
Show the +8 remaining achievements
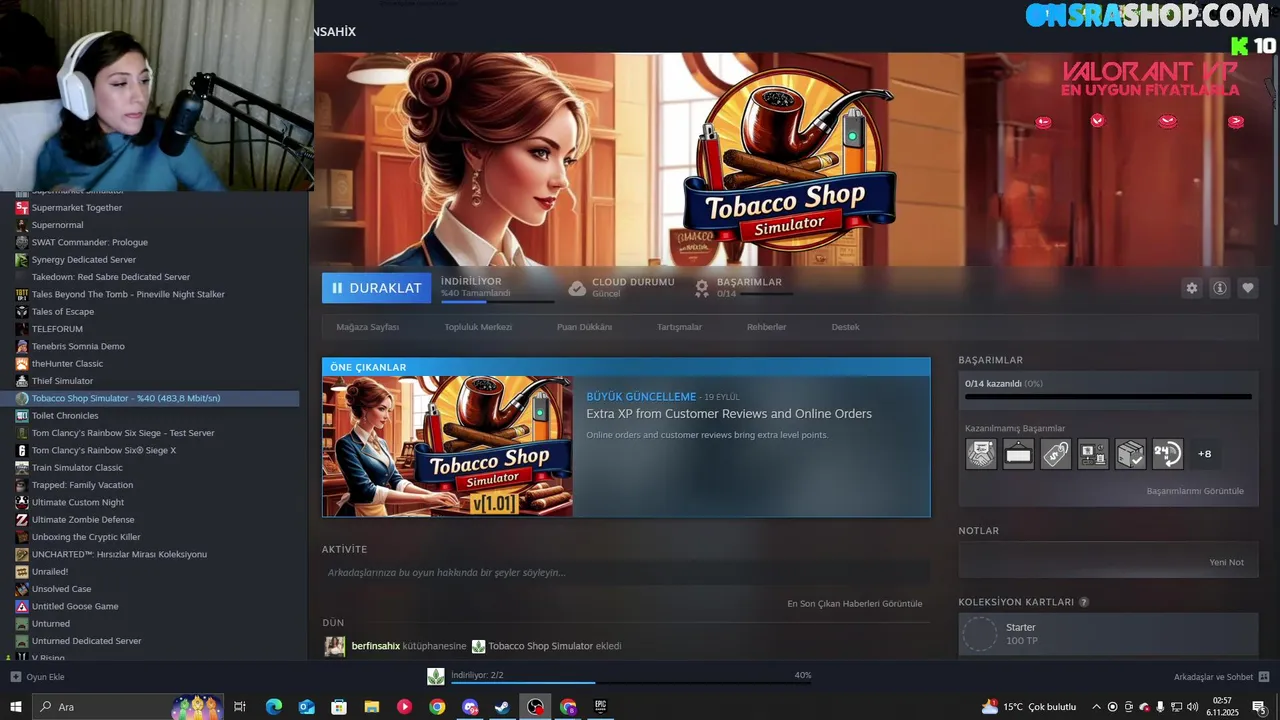pos(1205,454)
